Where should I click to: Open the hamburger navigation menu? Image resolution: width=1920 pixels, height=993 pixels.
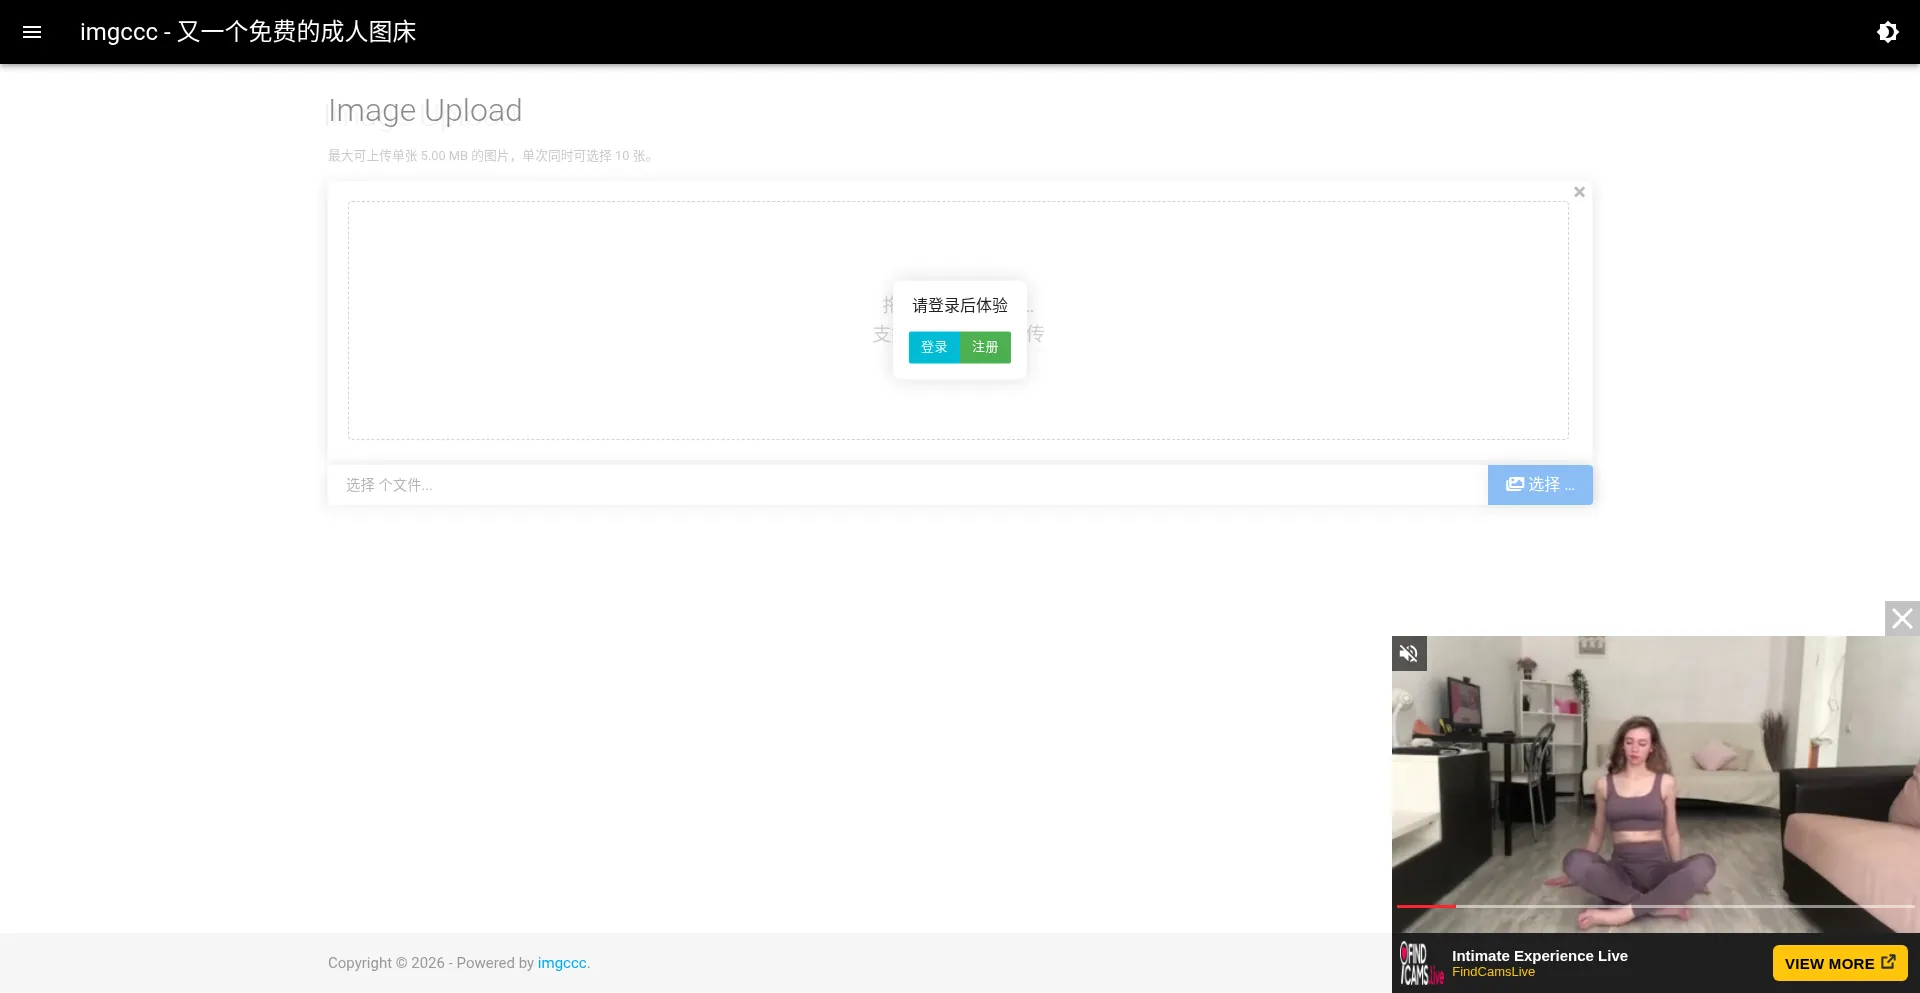(32, 32)
